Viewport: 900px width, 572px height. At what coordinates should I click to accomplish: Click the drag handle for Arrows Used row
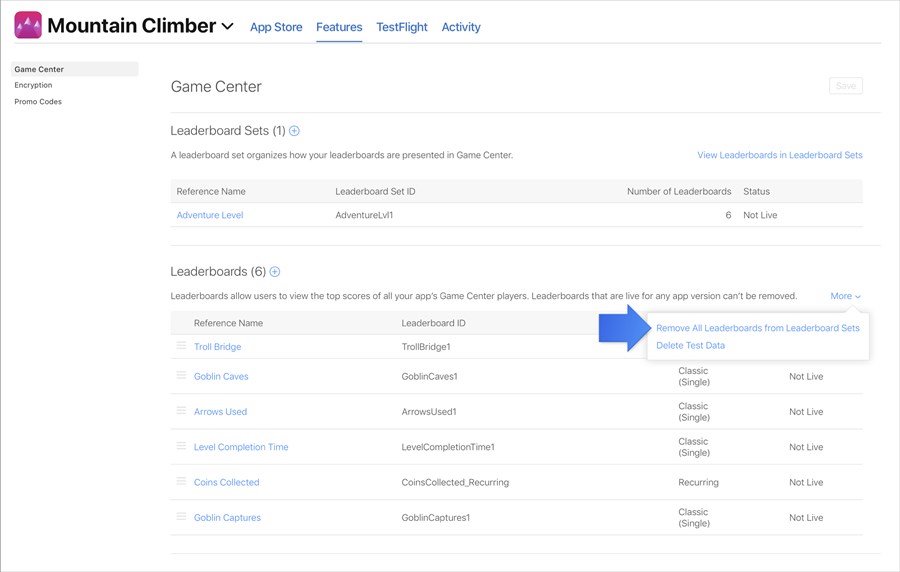click(x=181, y=411)
